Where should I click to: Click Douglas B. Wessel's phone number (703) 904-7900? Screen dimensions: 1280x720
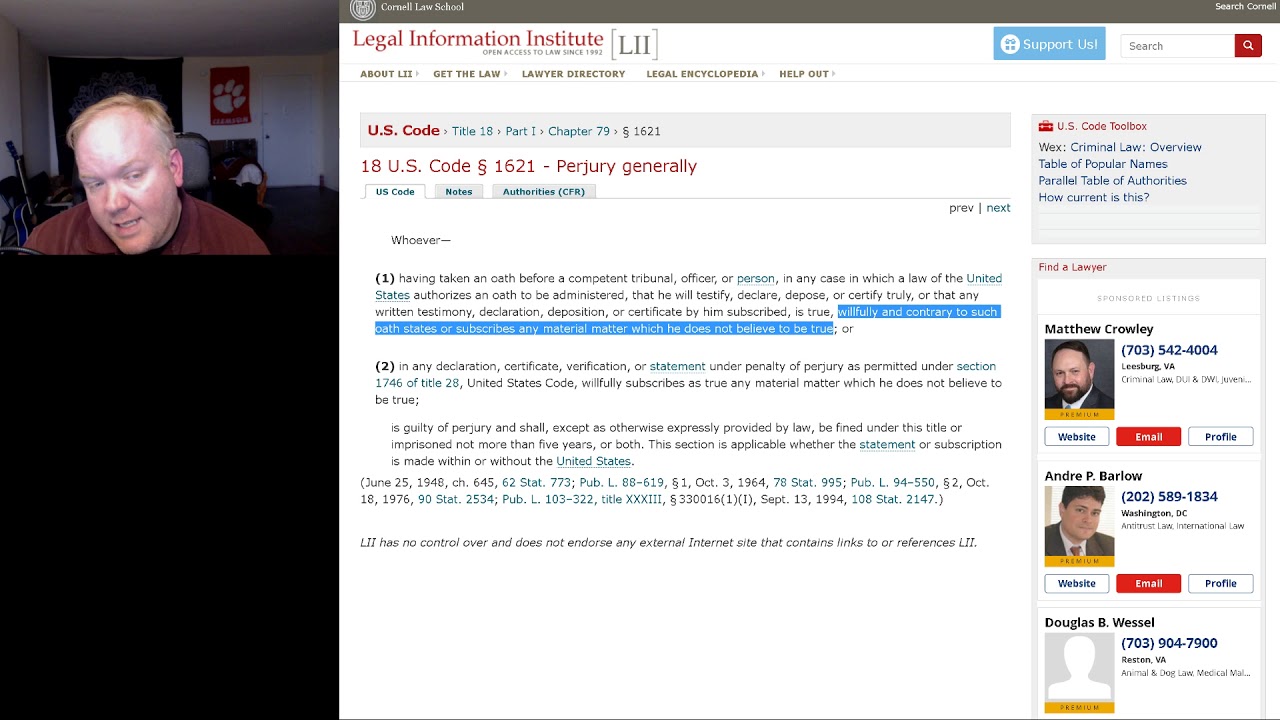1169,643
